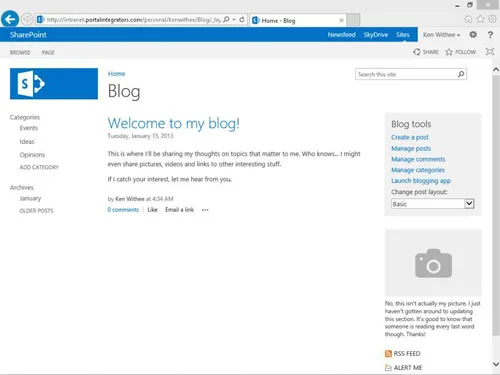The height and width of the screenshot is (375, 500).
Task: Open the browser Home icon
Action: 468,19
